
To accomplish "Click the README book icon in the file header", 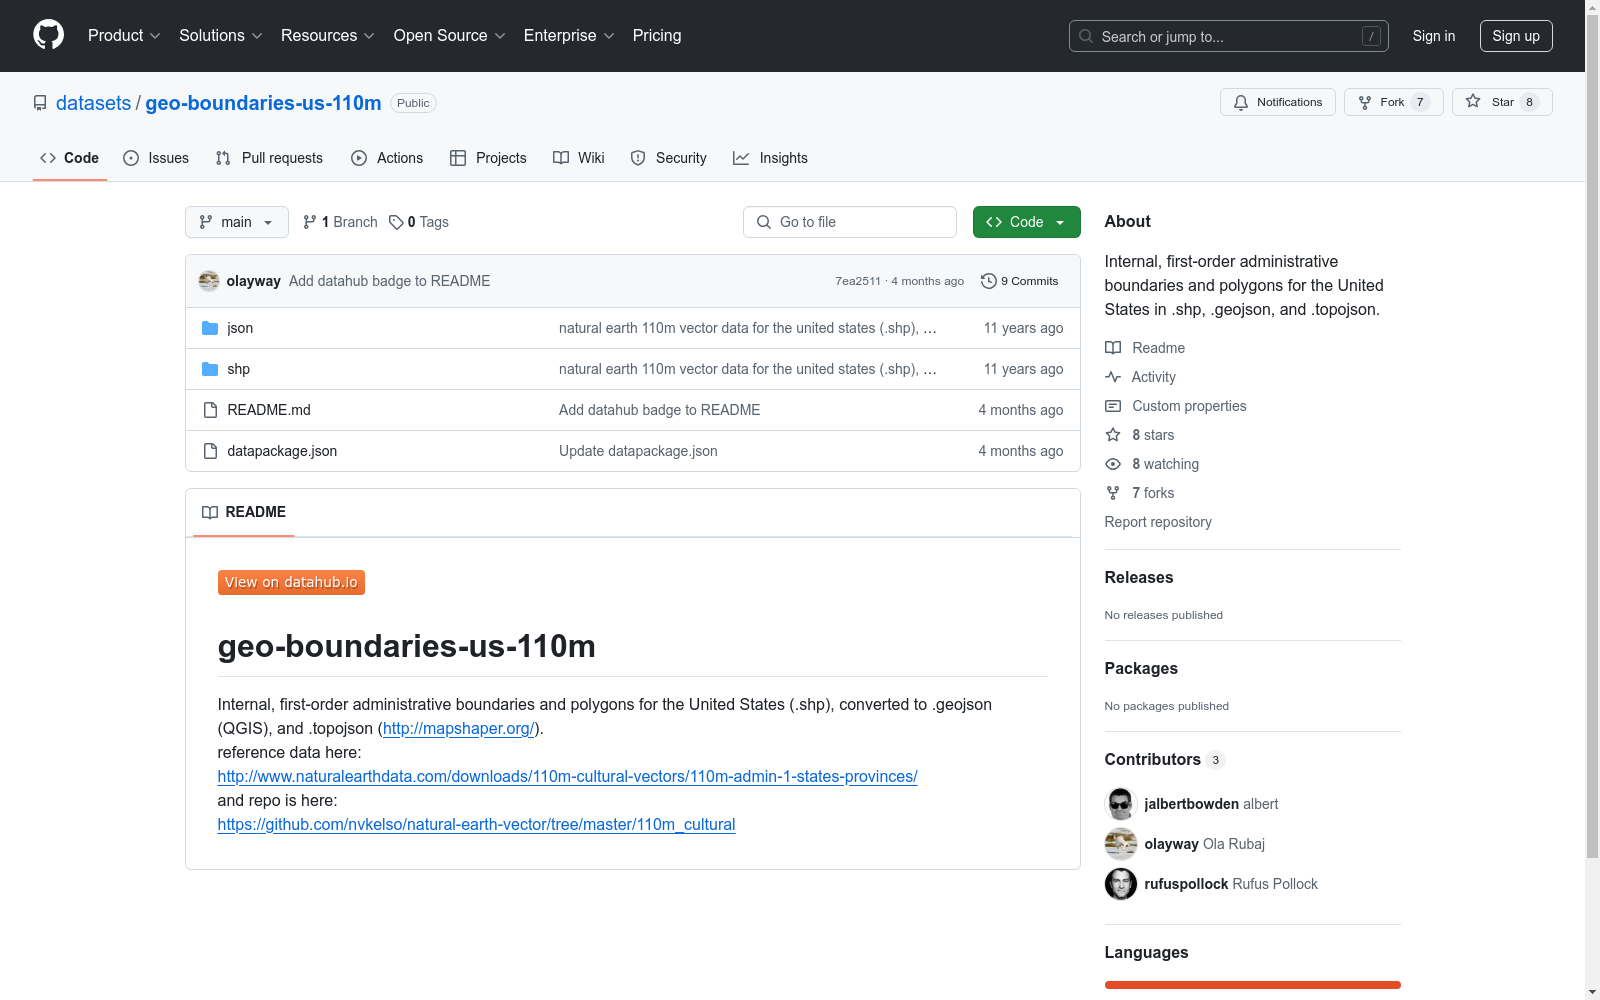I will [210, 512].
